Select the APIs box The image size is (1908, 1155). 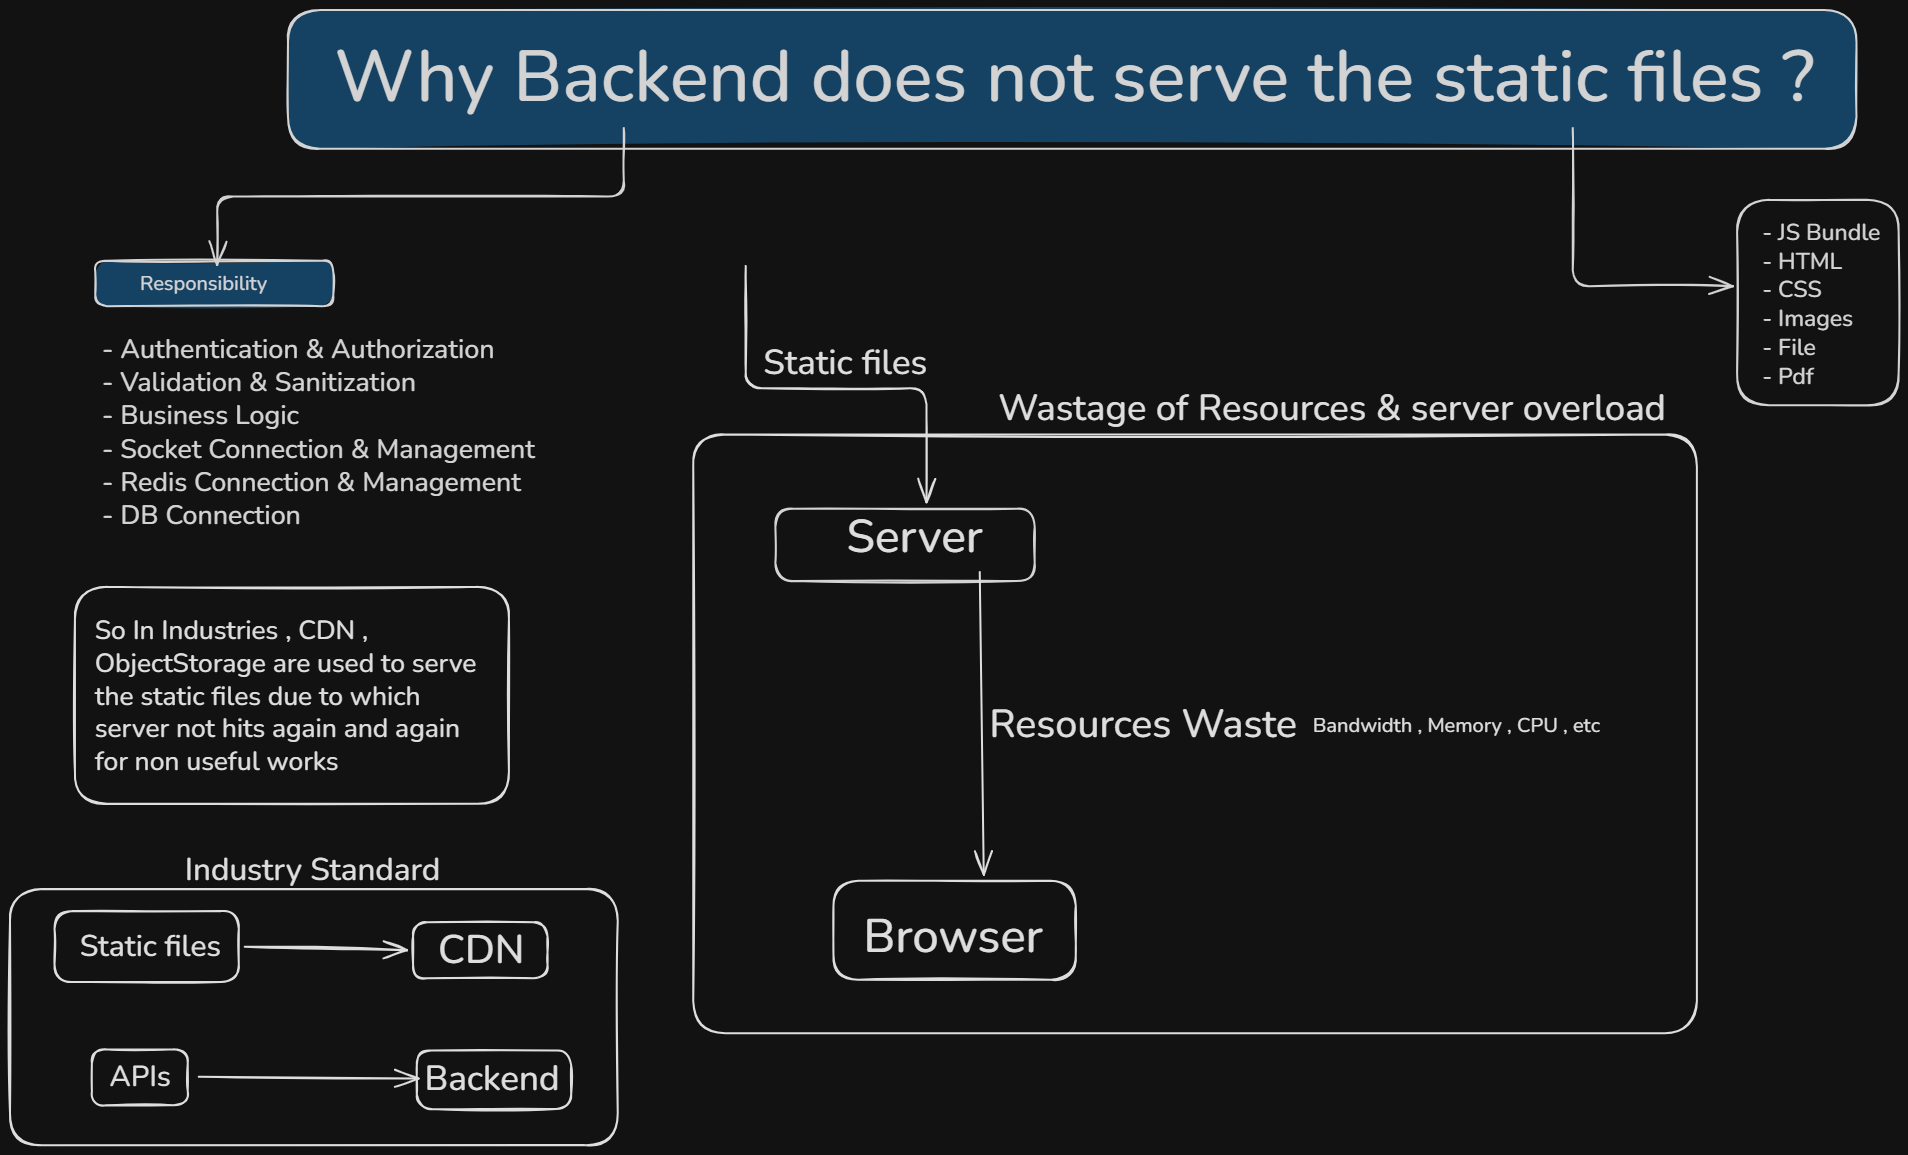tap(140, 1077)
